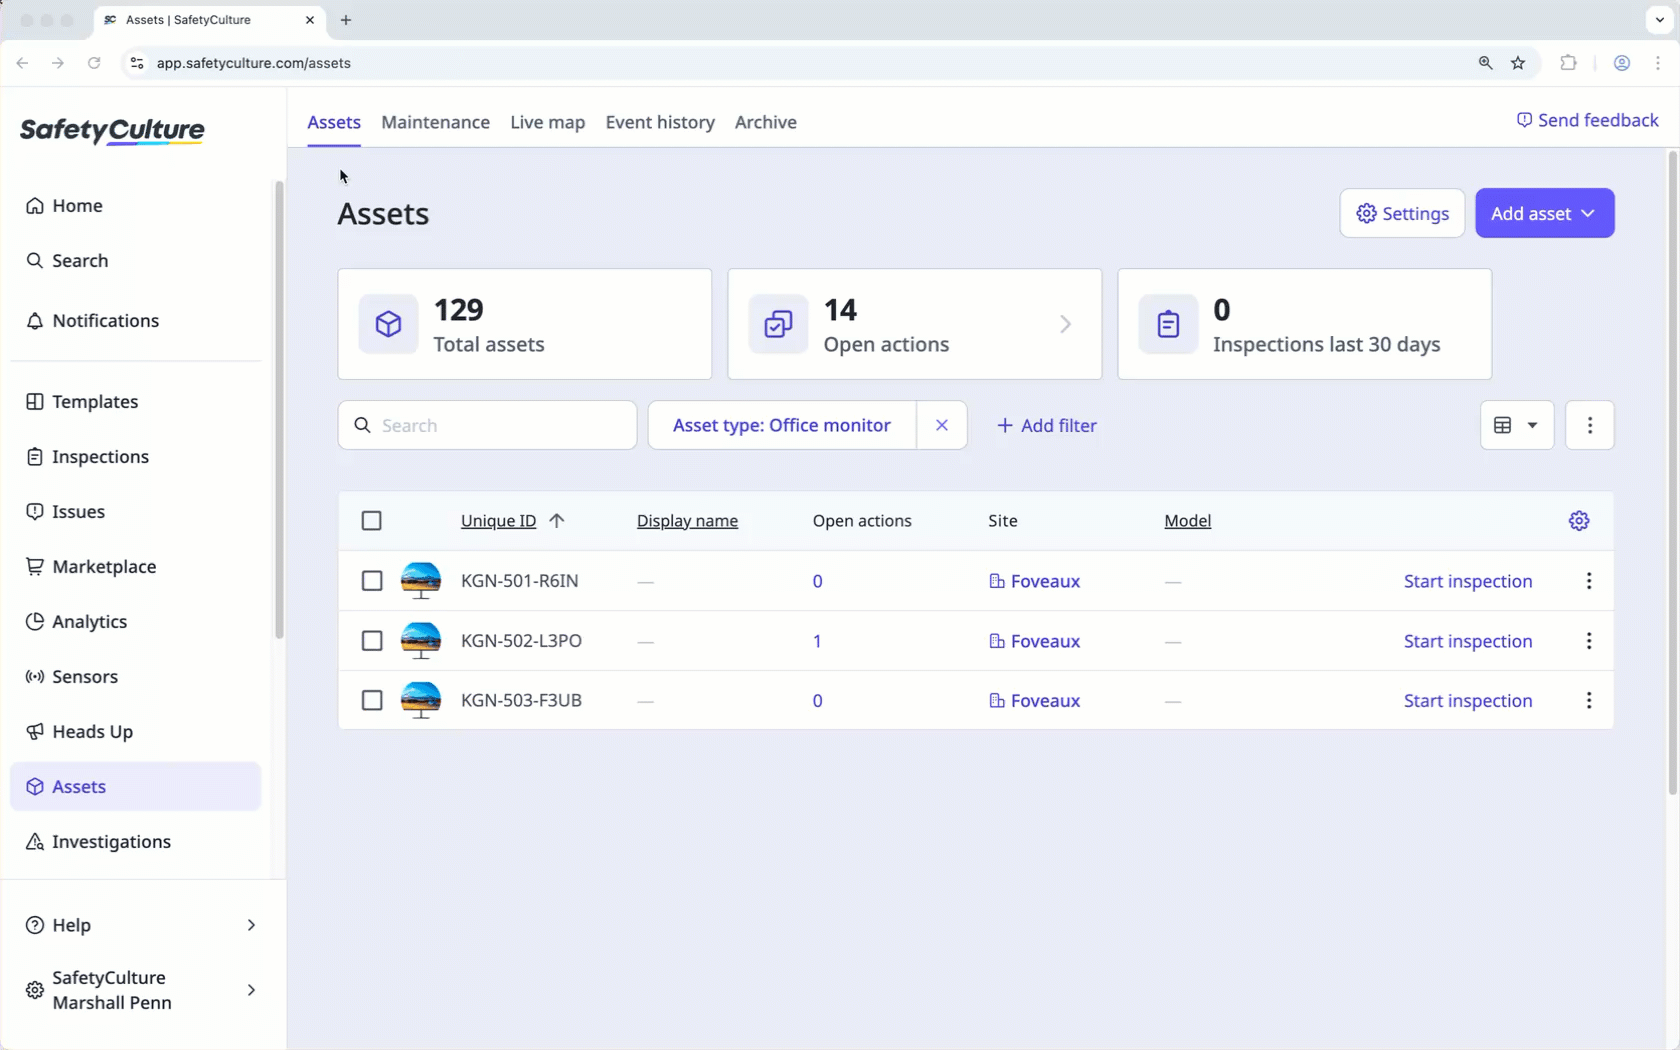Open KGN-502-L3PO monitor thumbnail
Image resolution: width=1680 pixels, height=1050 pixels.
[x=421, y=641]
